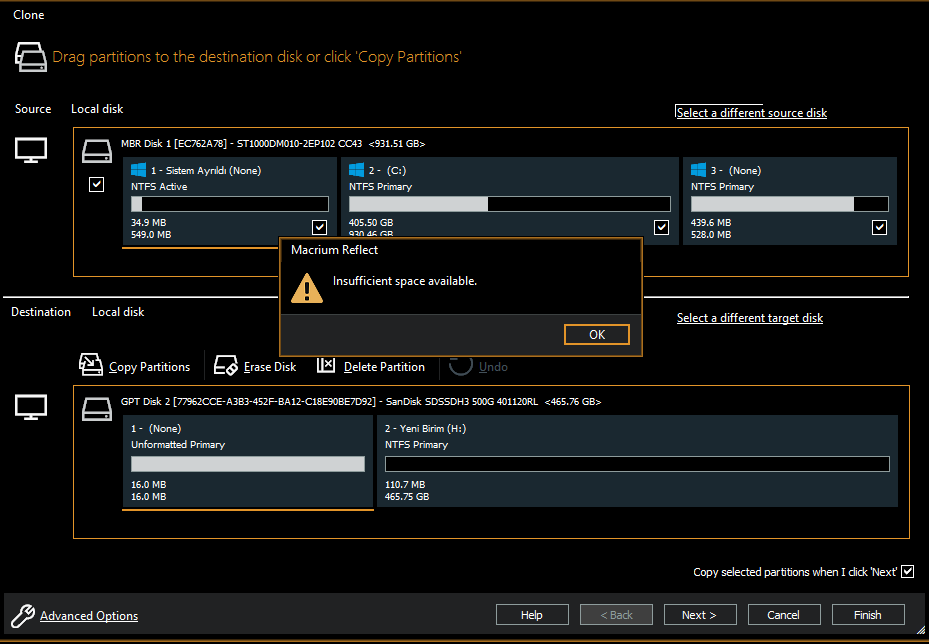
Task: Open Advanced Options wrench icon
Action: click(23, 616)
